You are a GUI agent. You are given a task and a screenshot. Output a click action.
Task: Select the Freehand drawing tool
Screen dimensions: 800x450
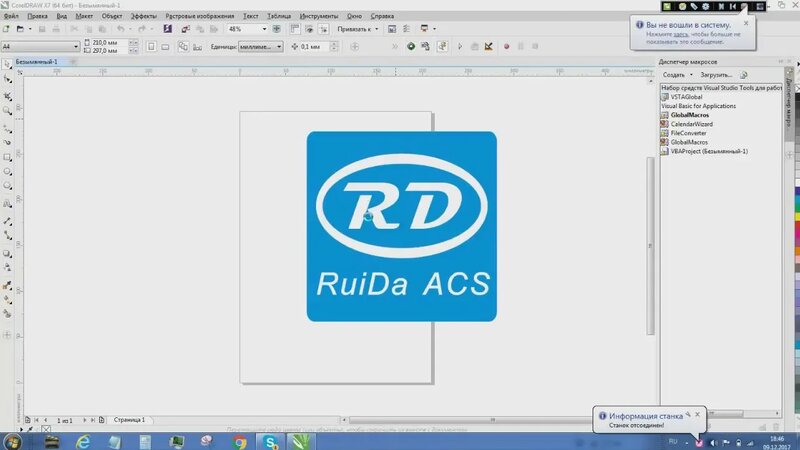(x=7, y=128)
